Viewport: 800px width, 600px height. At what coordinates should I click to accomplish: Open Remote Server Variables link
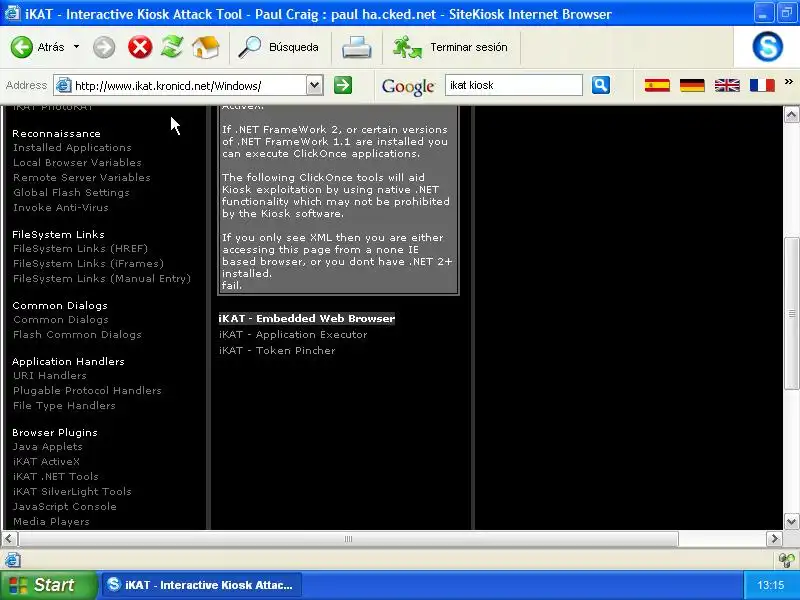[x=82, y=178]
